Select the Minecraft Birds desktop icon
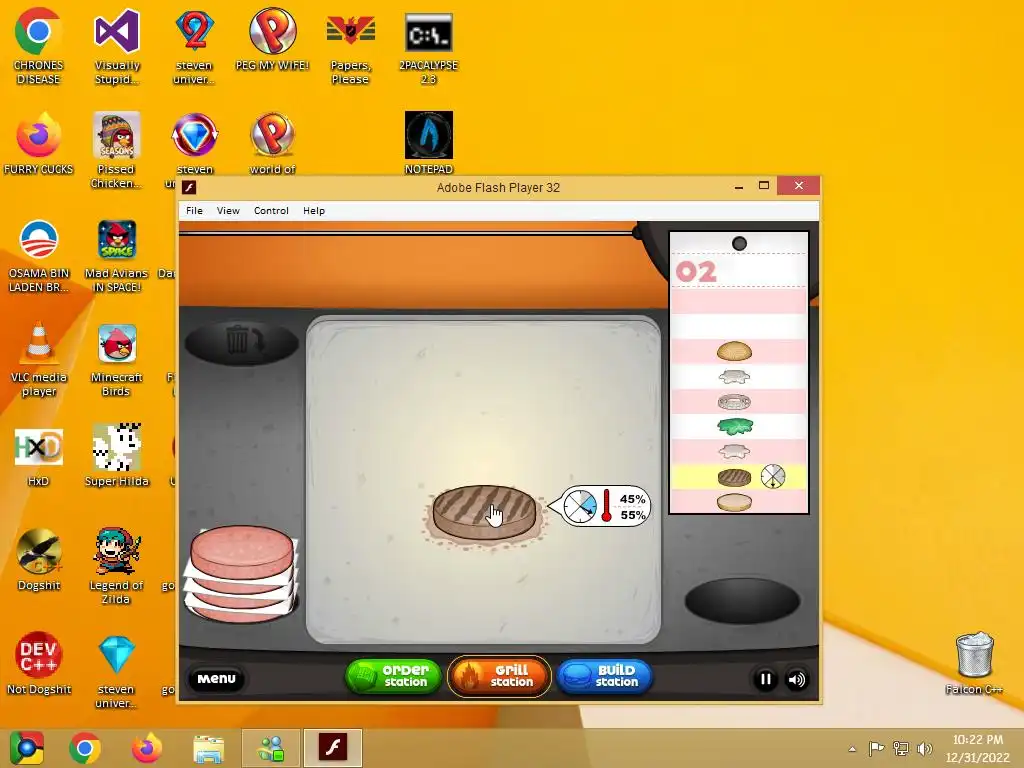Viewport: 1024px width, 768px height. (x=116, y=359)
